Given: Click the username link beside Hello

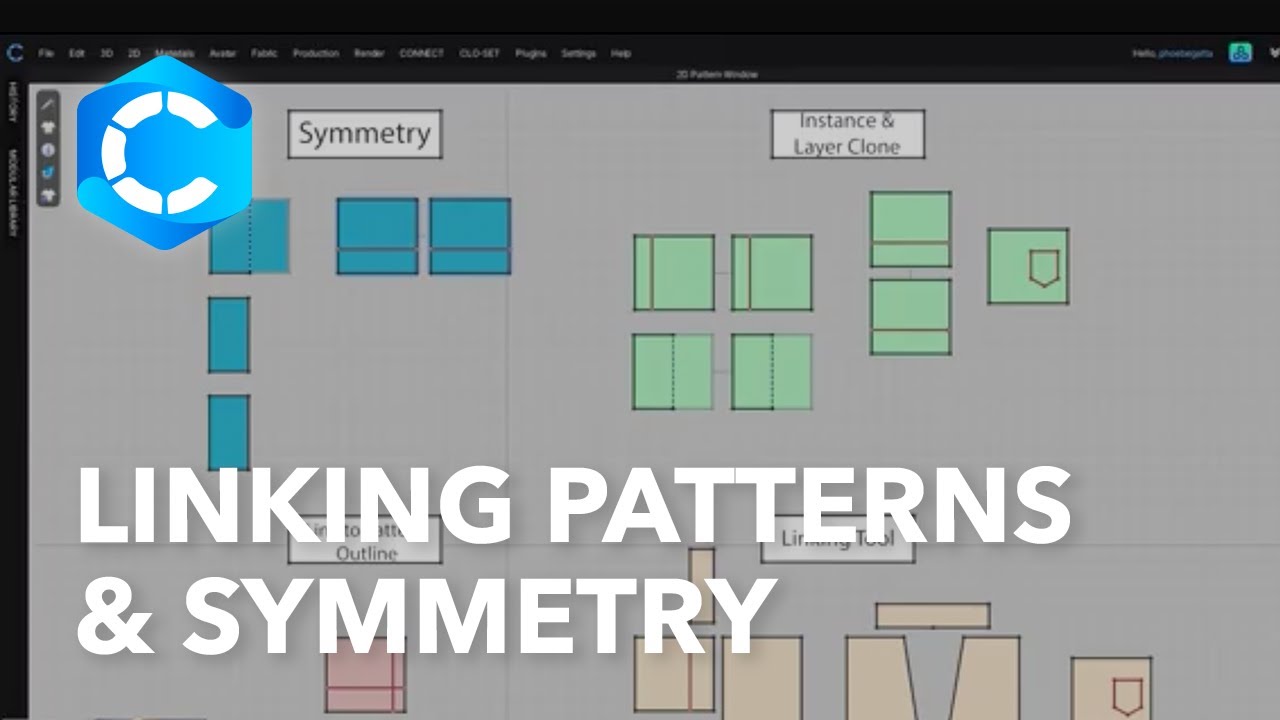Looking at the screenshot, I should tap(1186, 53).
